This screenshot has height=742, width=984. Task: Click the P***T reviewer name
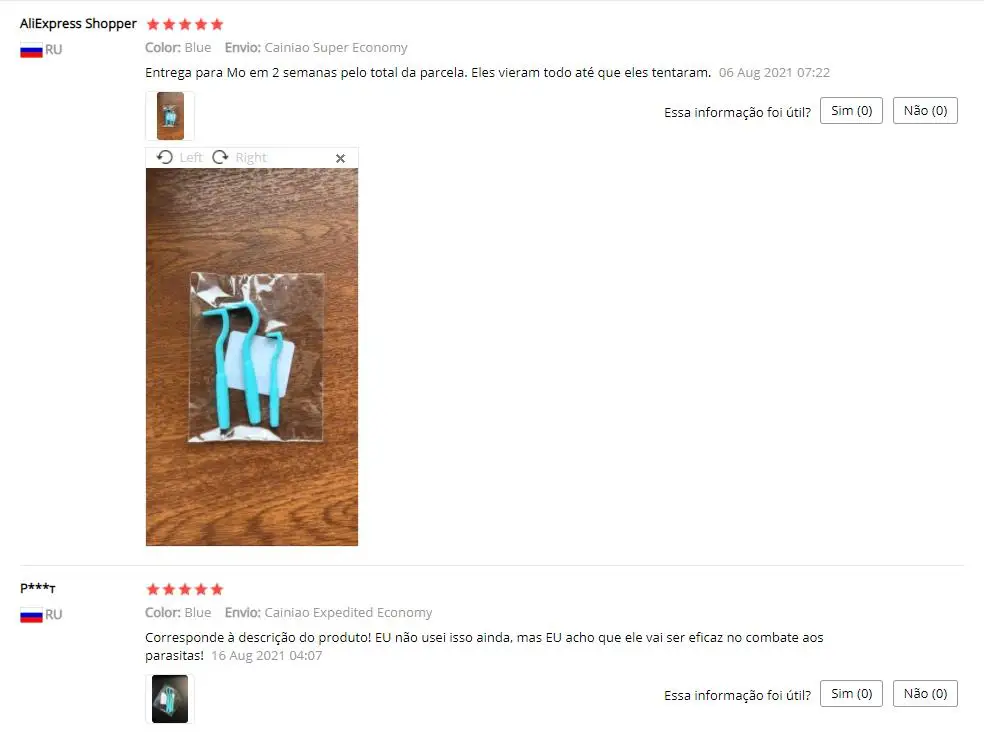[x=38, y=588]
